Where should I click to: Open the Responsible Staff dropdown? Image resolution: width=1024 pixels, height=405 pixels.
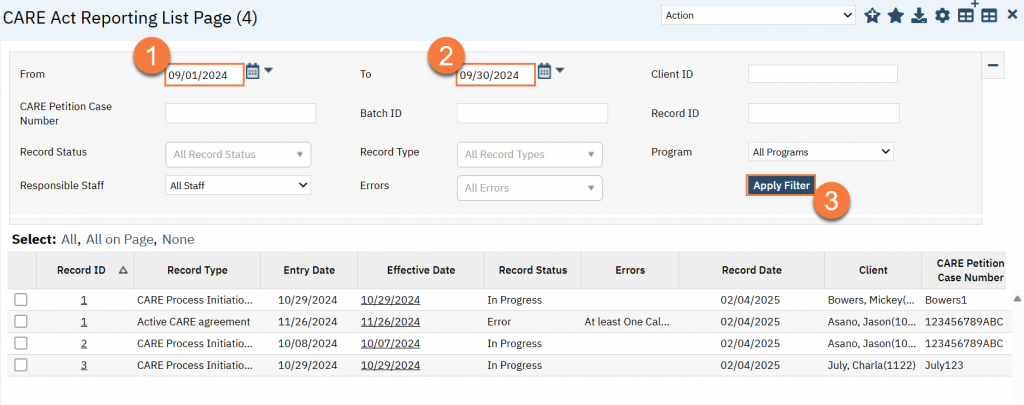[x=238, y=185]
